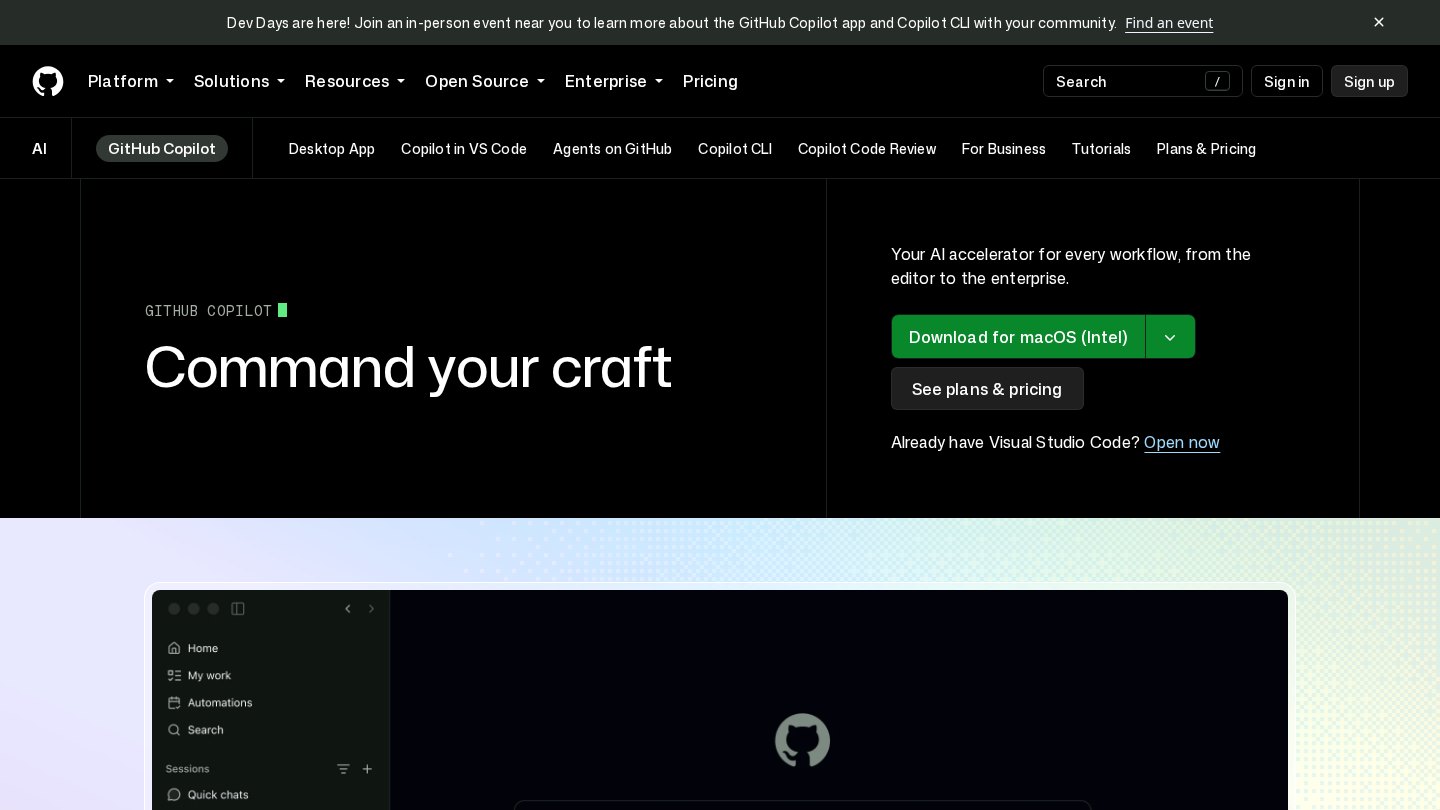Dismiss the Dev Days announcement banner
The width and height of the screenshot is (1440, 810).
click(x=1379, y=22)
